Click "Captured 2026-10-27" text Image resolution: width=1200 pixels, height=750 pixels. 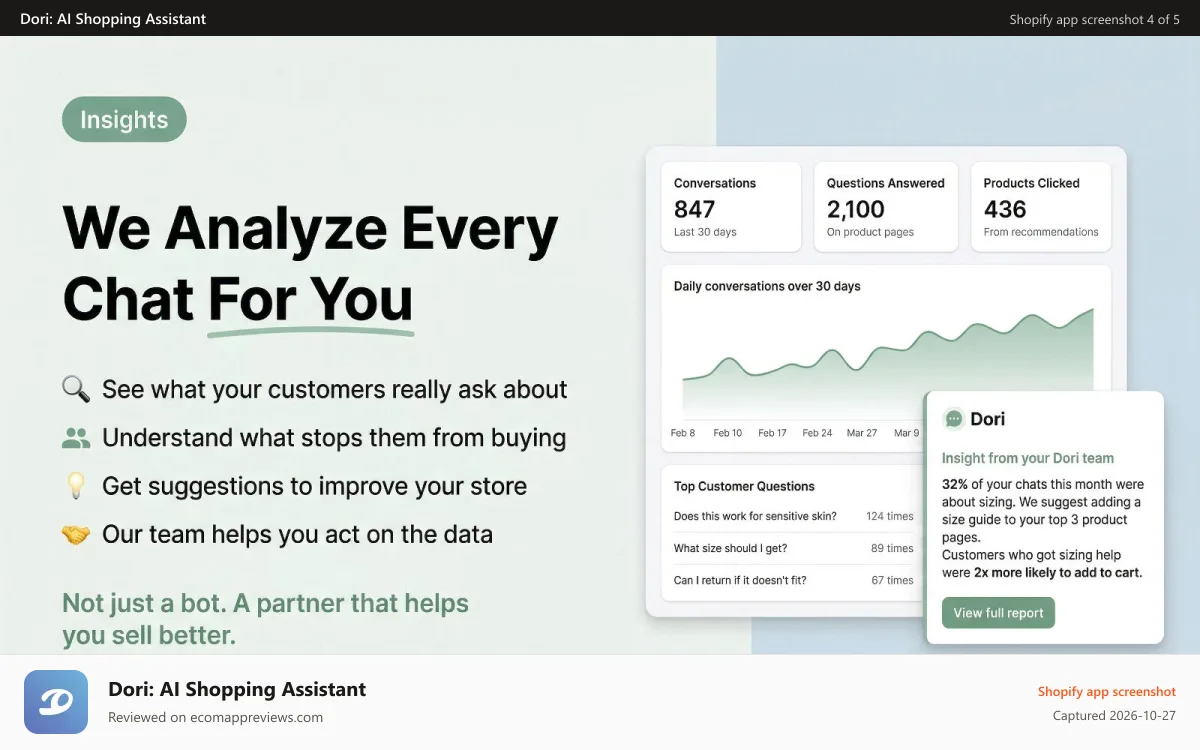[x=1114, y=716]
